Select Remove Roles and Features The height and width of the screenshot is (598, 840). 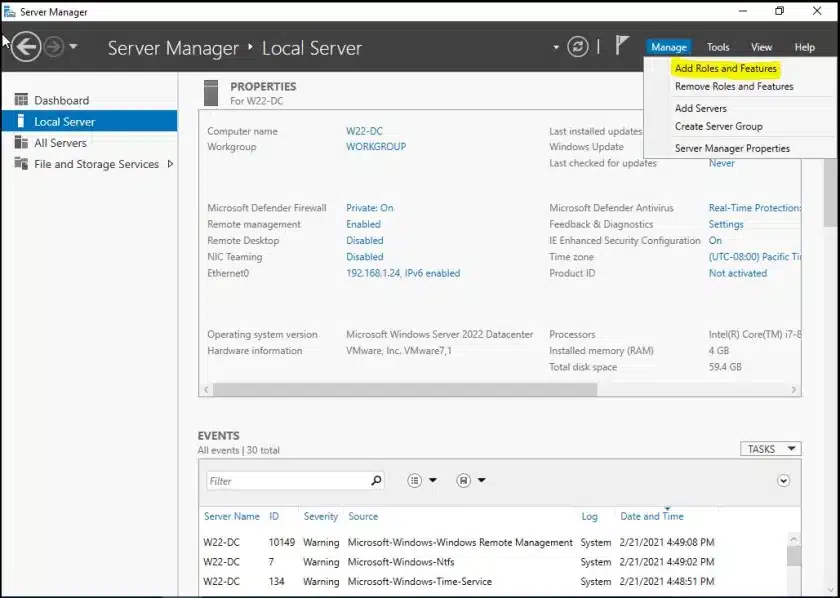click(734, 87)
